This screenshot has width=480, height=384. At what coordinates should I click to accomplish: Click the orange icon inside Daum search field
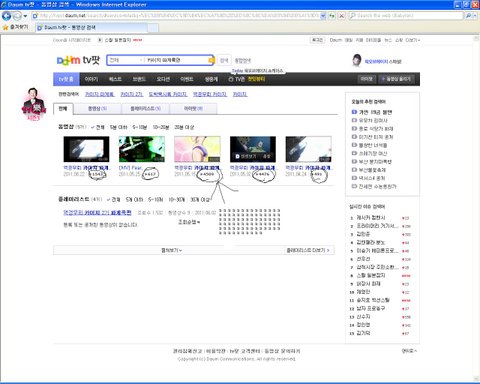[211, 60]
